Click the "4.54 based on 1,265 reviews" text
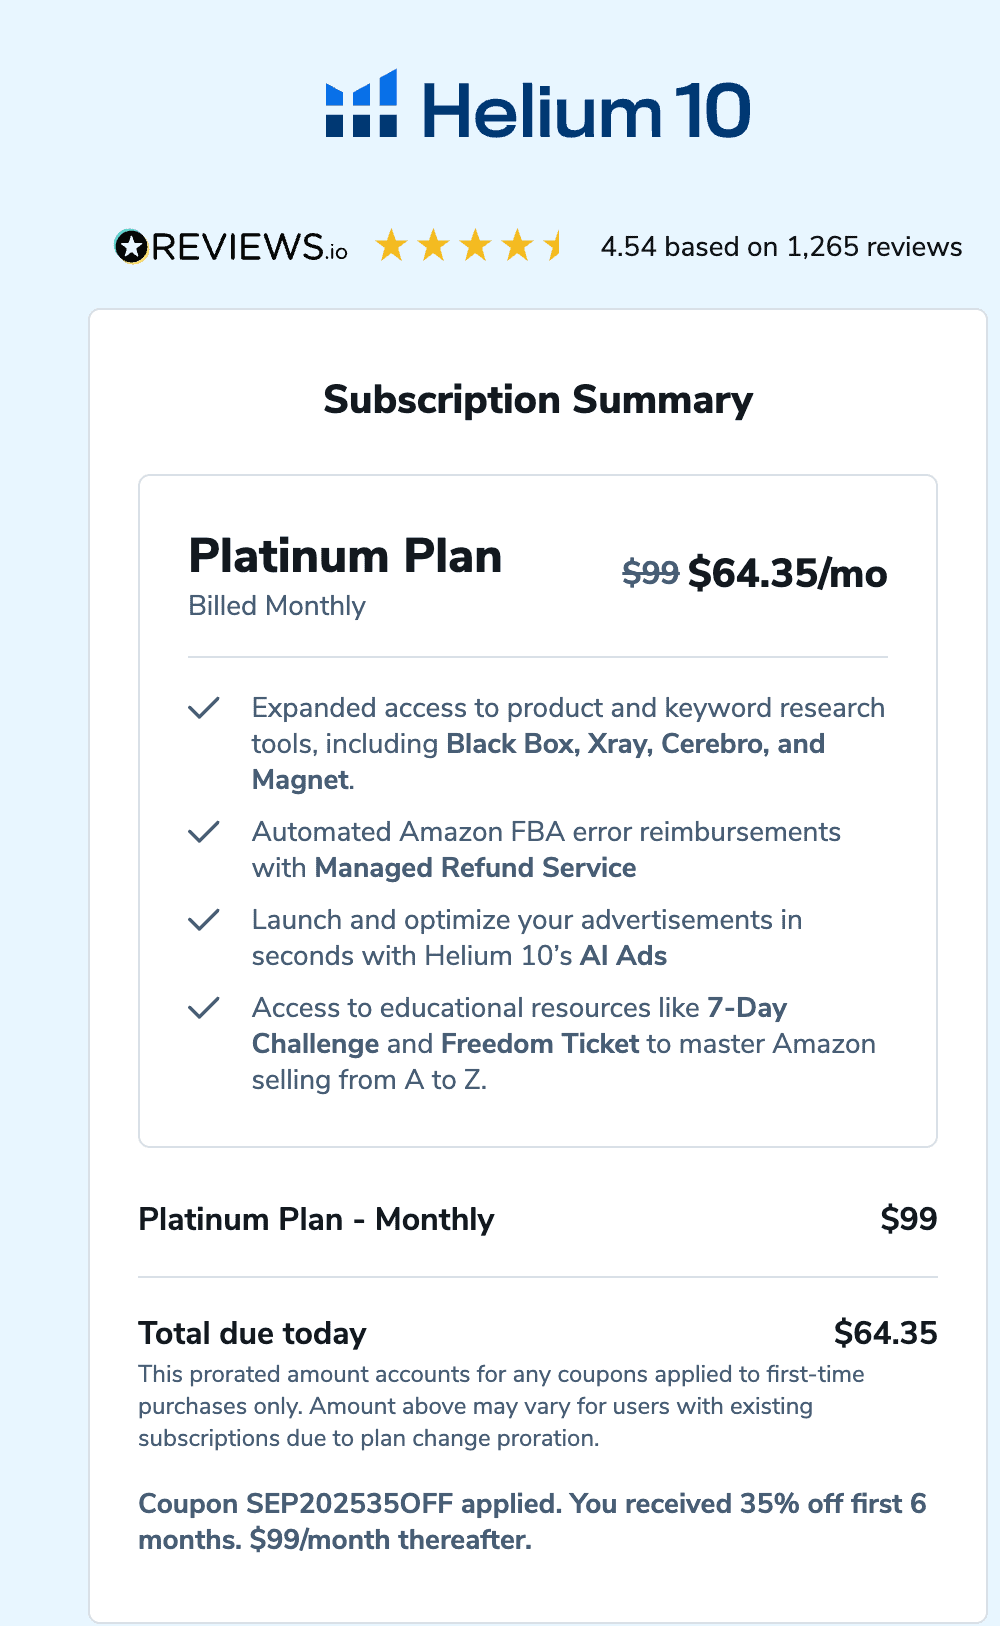Screen dimensions: 1000x1626 click(781, 247)
